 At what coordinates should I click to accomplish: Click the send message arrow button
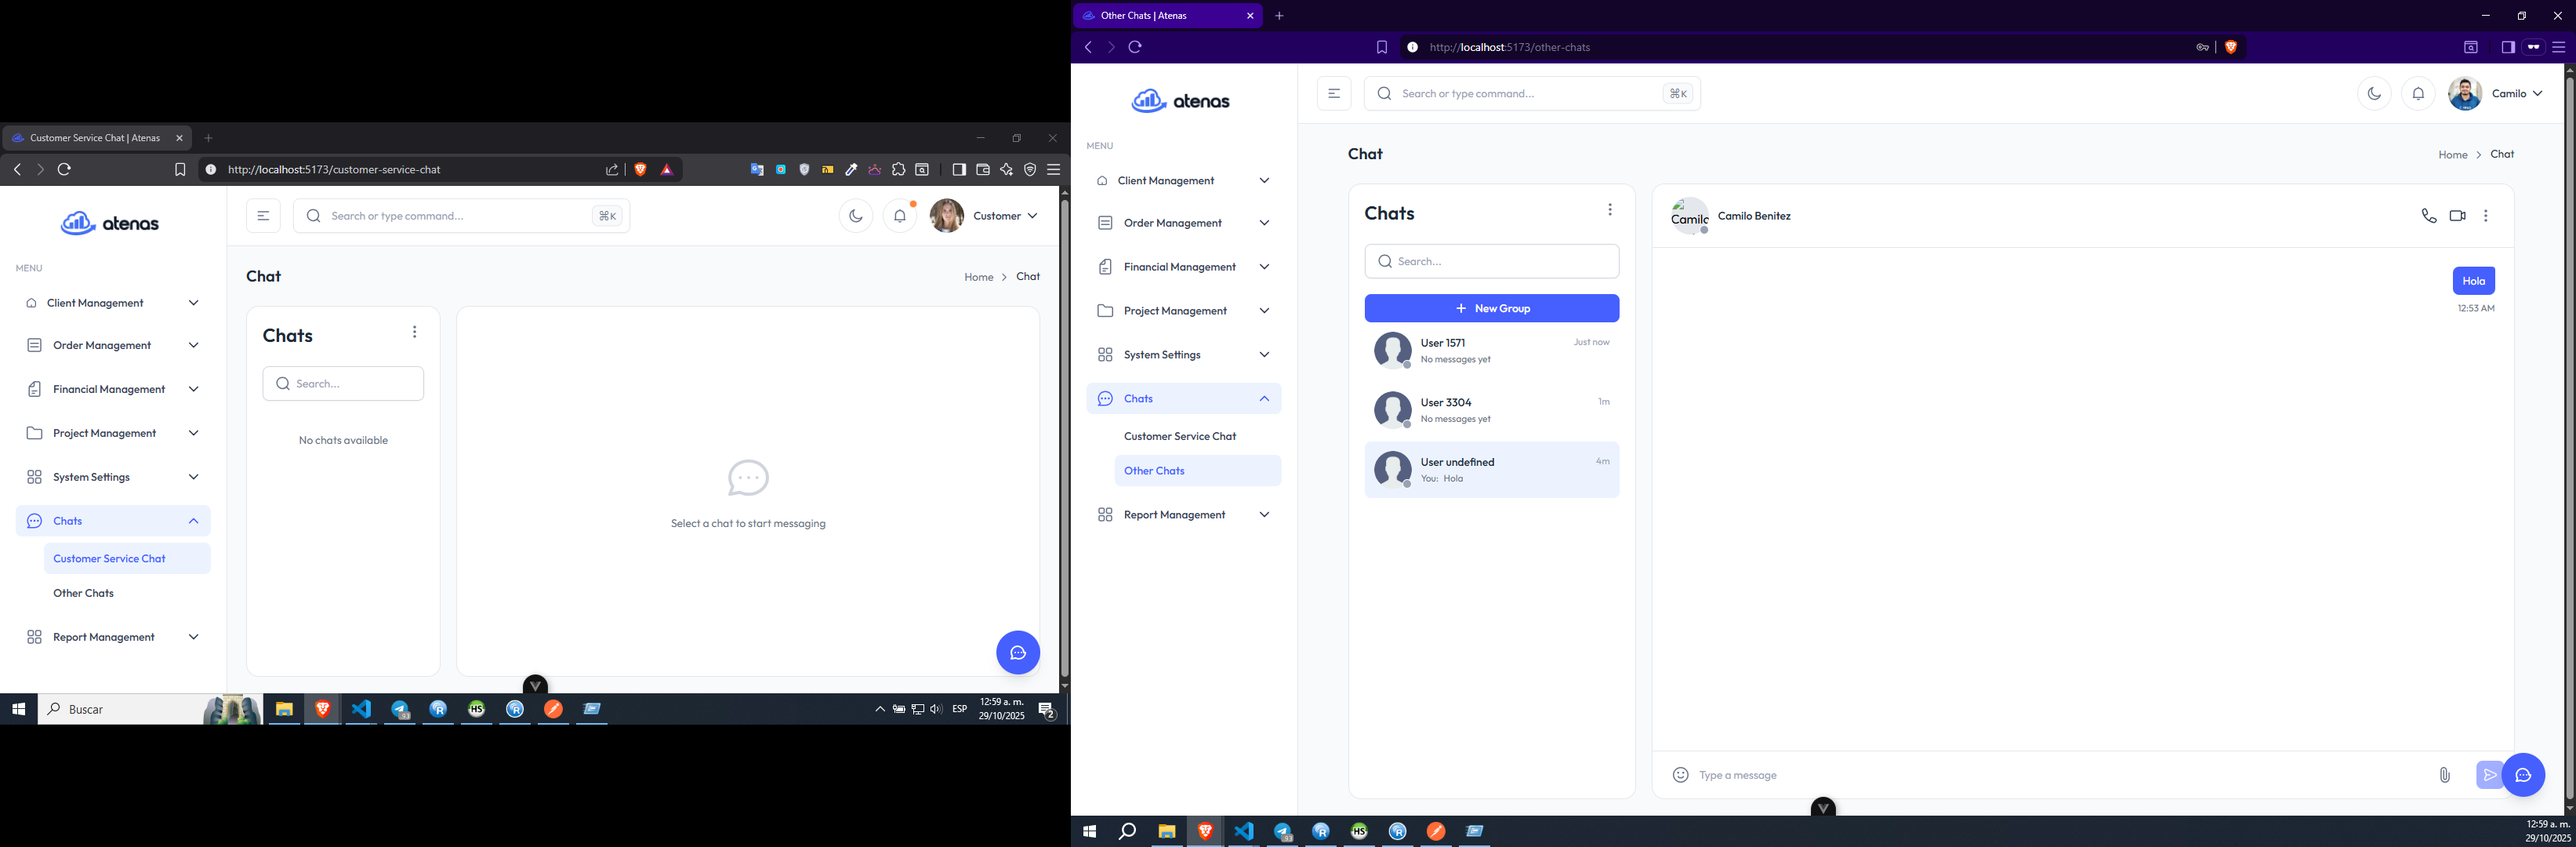coord(2488,775)
